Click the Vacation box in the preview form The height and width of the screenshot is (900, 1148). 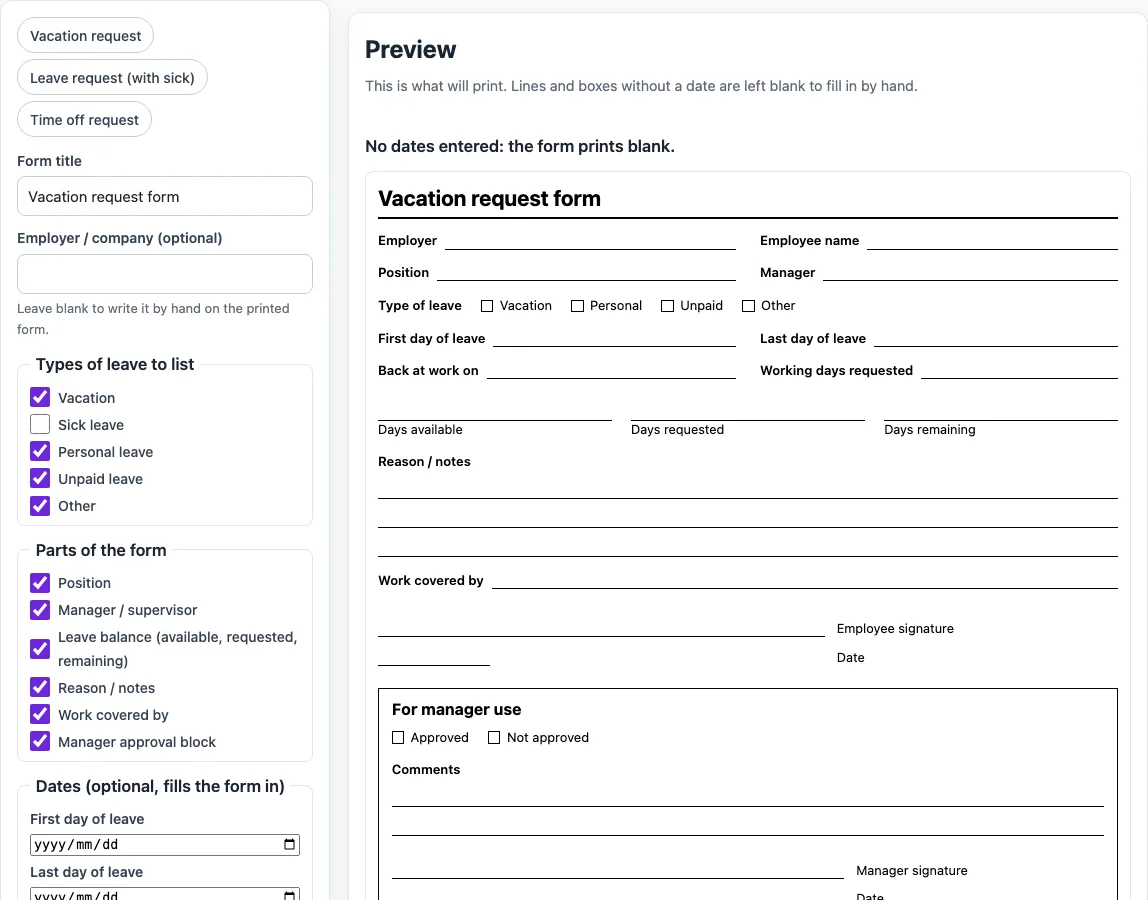487,306
